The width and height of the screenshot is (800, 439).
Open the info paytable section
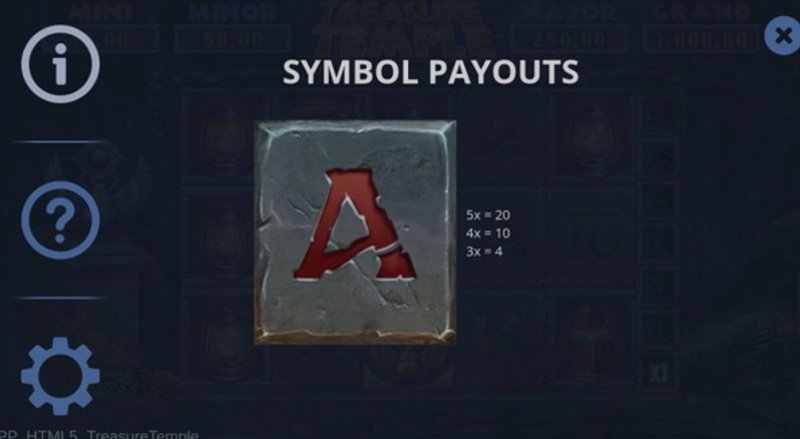(60, 64)
